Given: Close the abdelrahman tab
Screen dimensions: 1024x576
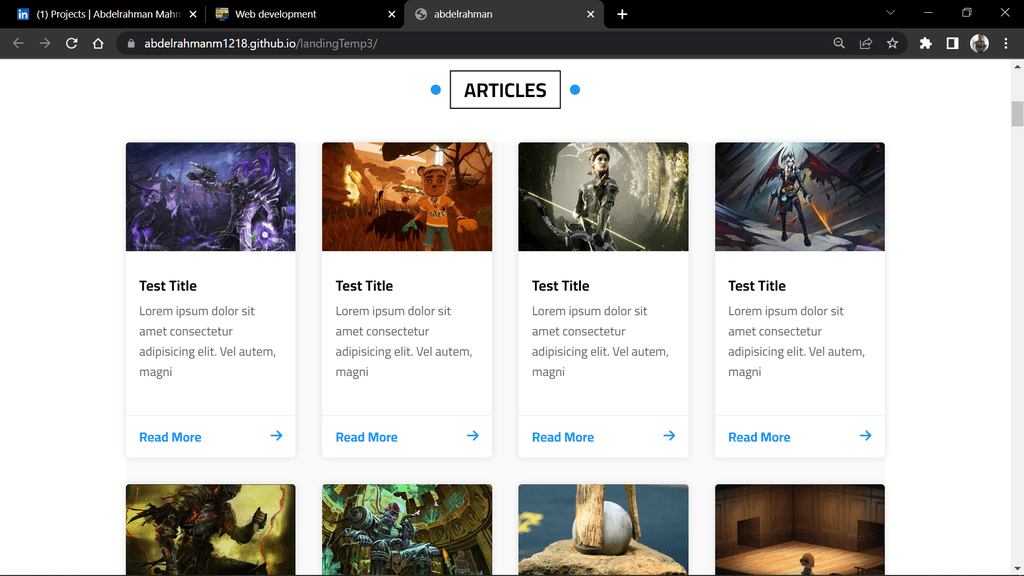Looking at the screenshot, I should 590,14.
